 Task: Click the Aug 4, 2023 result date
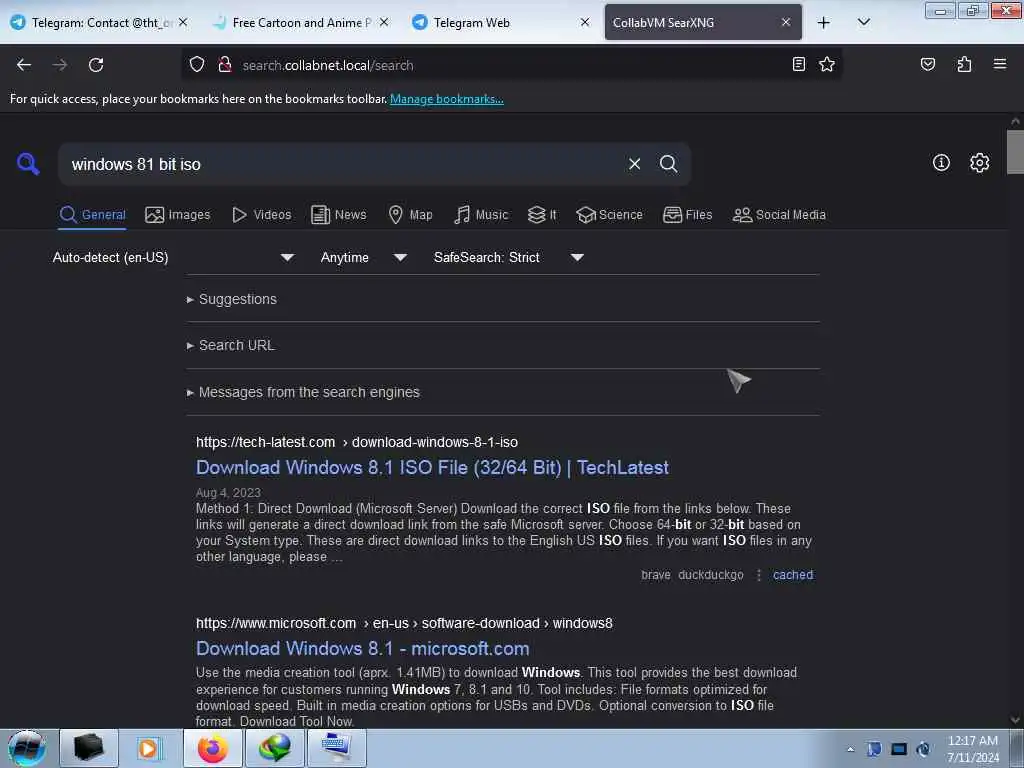coord(228,492)
